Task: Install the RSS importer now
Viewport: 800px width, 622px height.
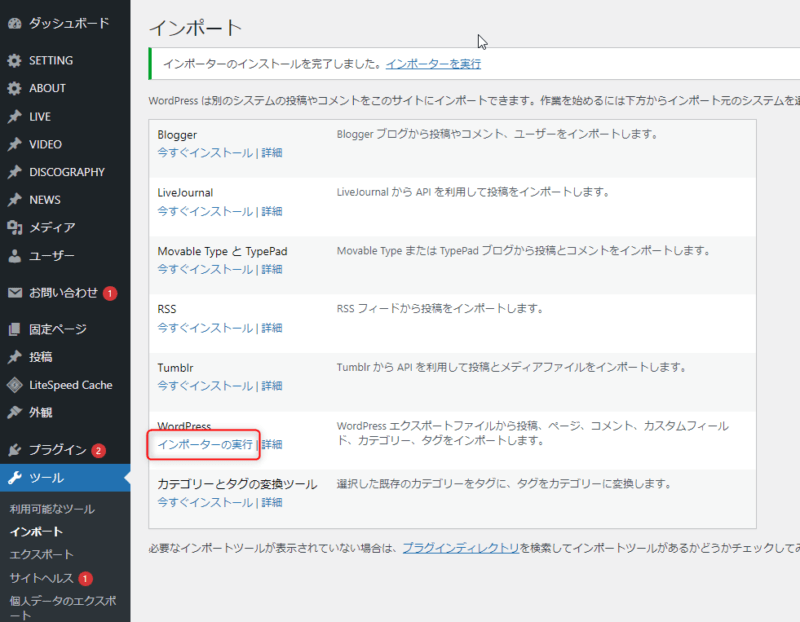Action: click(x=205, y=328)
